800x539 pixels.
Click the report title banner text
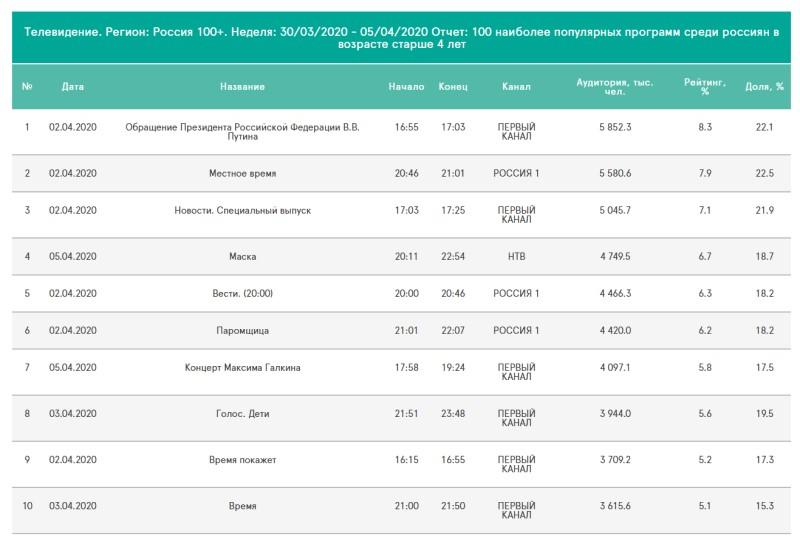[x=400, y=39]
